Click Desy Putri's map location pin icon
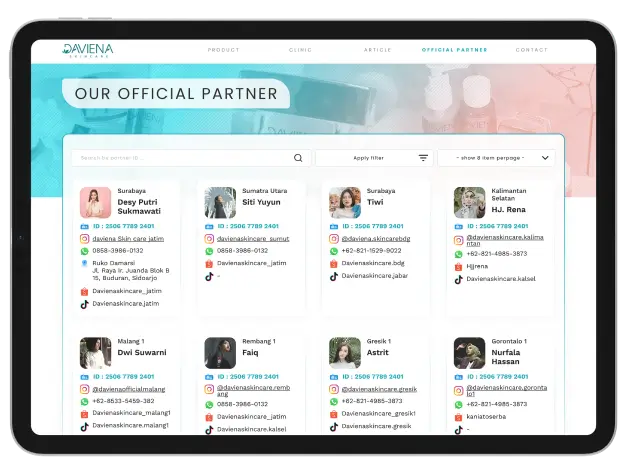This screenshot has height=468, width=624. (85, 265)
